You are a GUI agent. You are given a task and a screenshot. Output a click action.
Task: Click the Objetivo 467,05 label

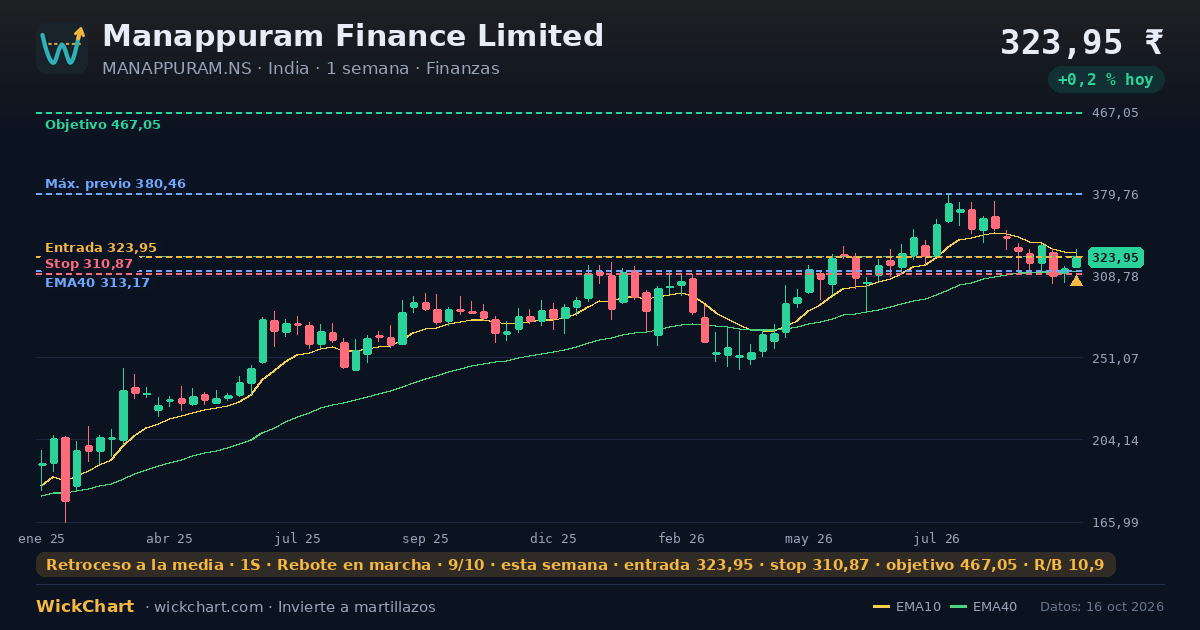(x=102, y=125)
